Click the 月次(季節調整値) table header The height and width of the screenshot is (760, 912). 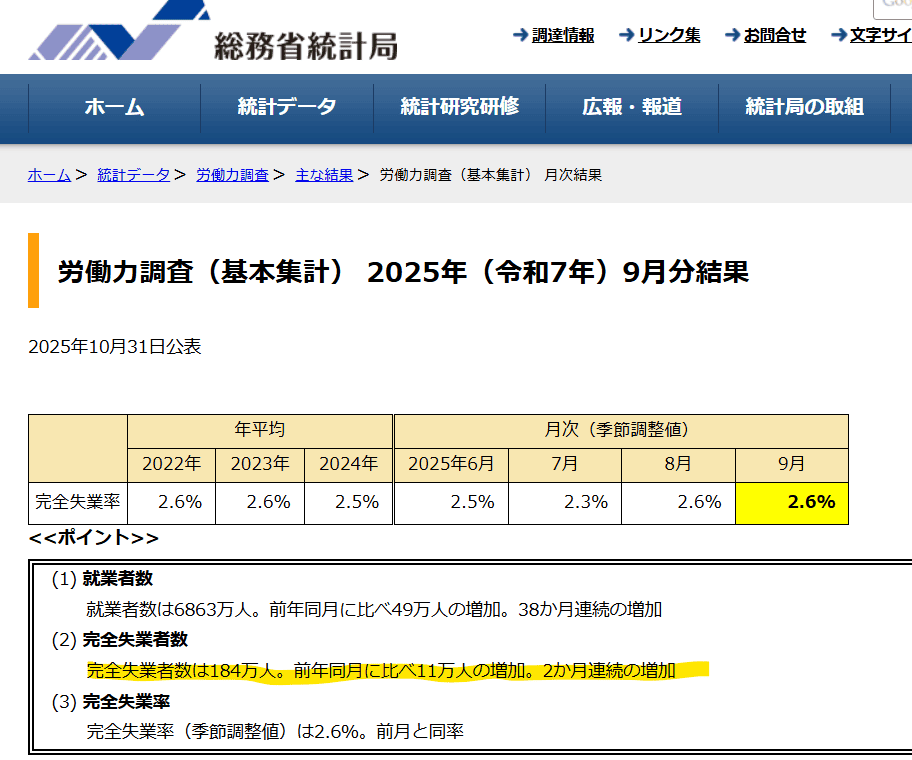621,430
